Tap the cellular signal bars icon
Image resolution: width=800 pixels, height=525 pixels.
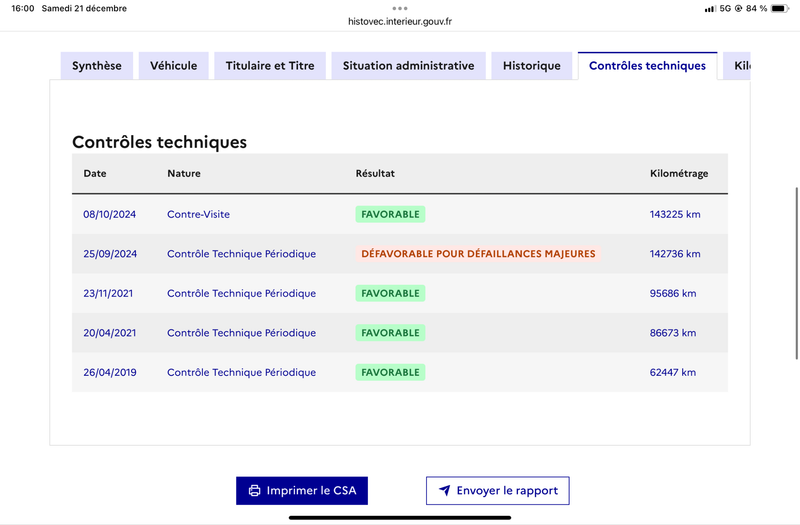(x=709, y=9)
